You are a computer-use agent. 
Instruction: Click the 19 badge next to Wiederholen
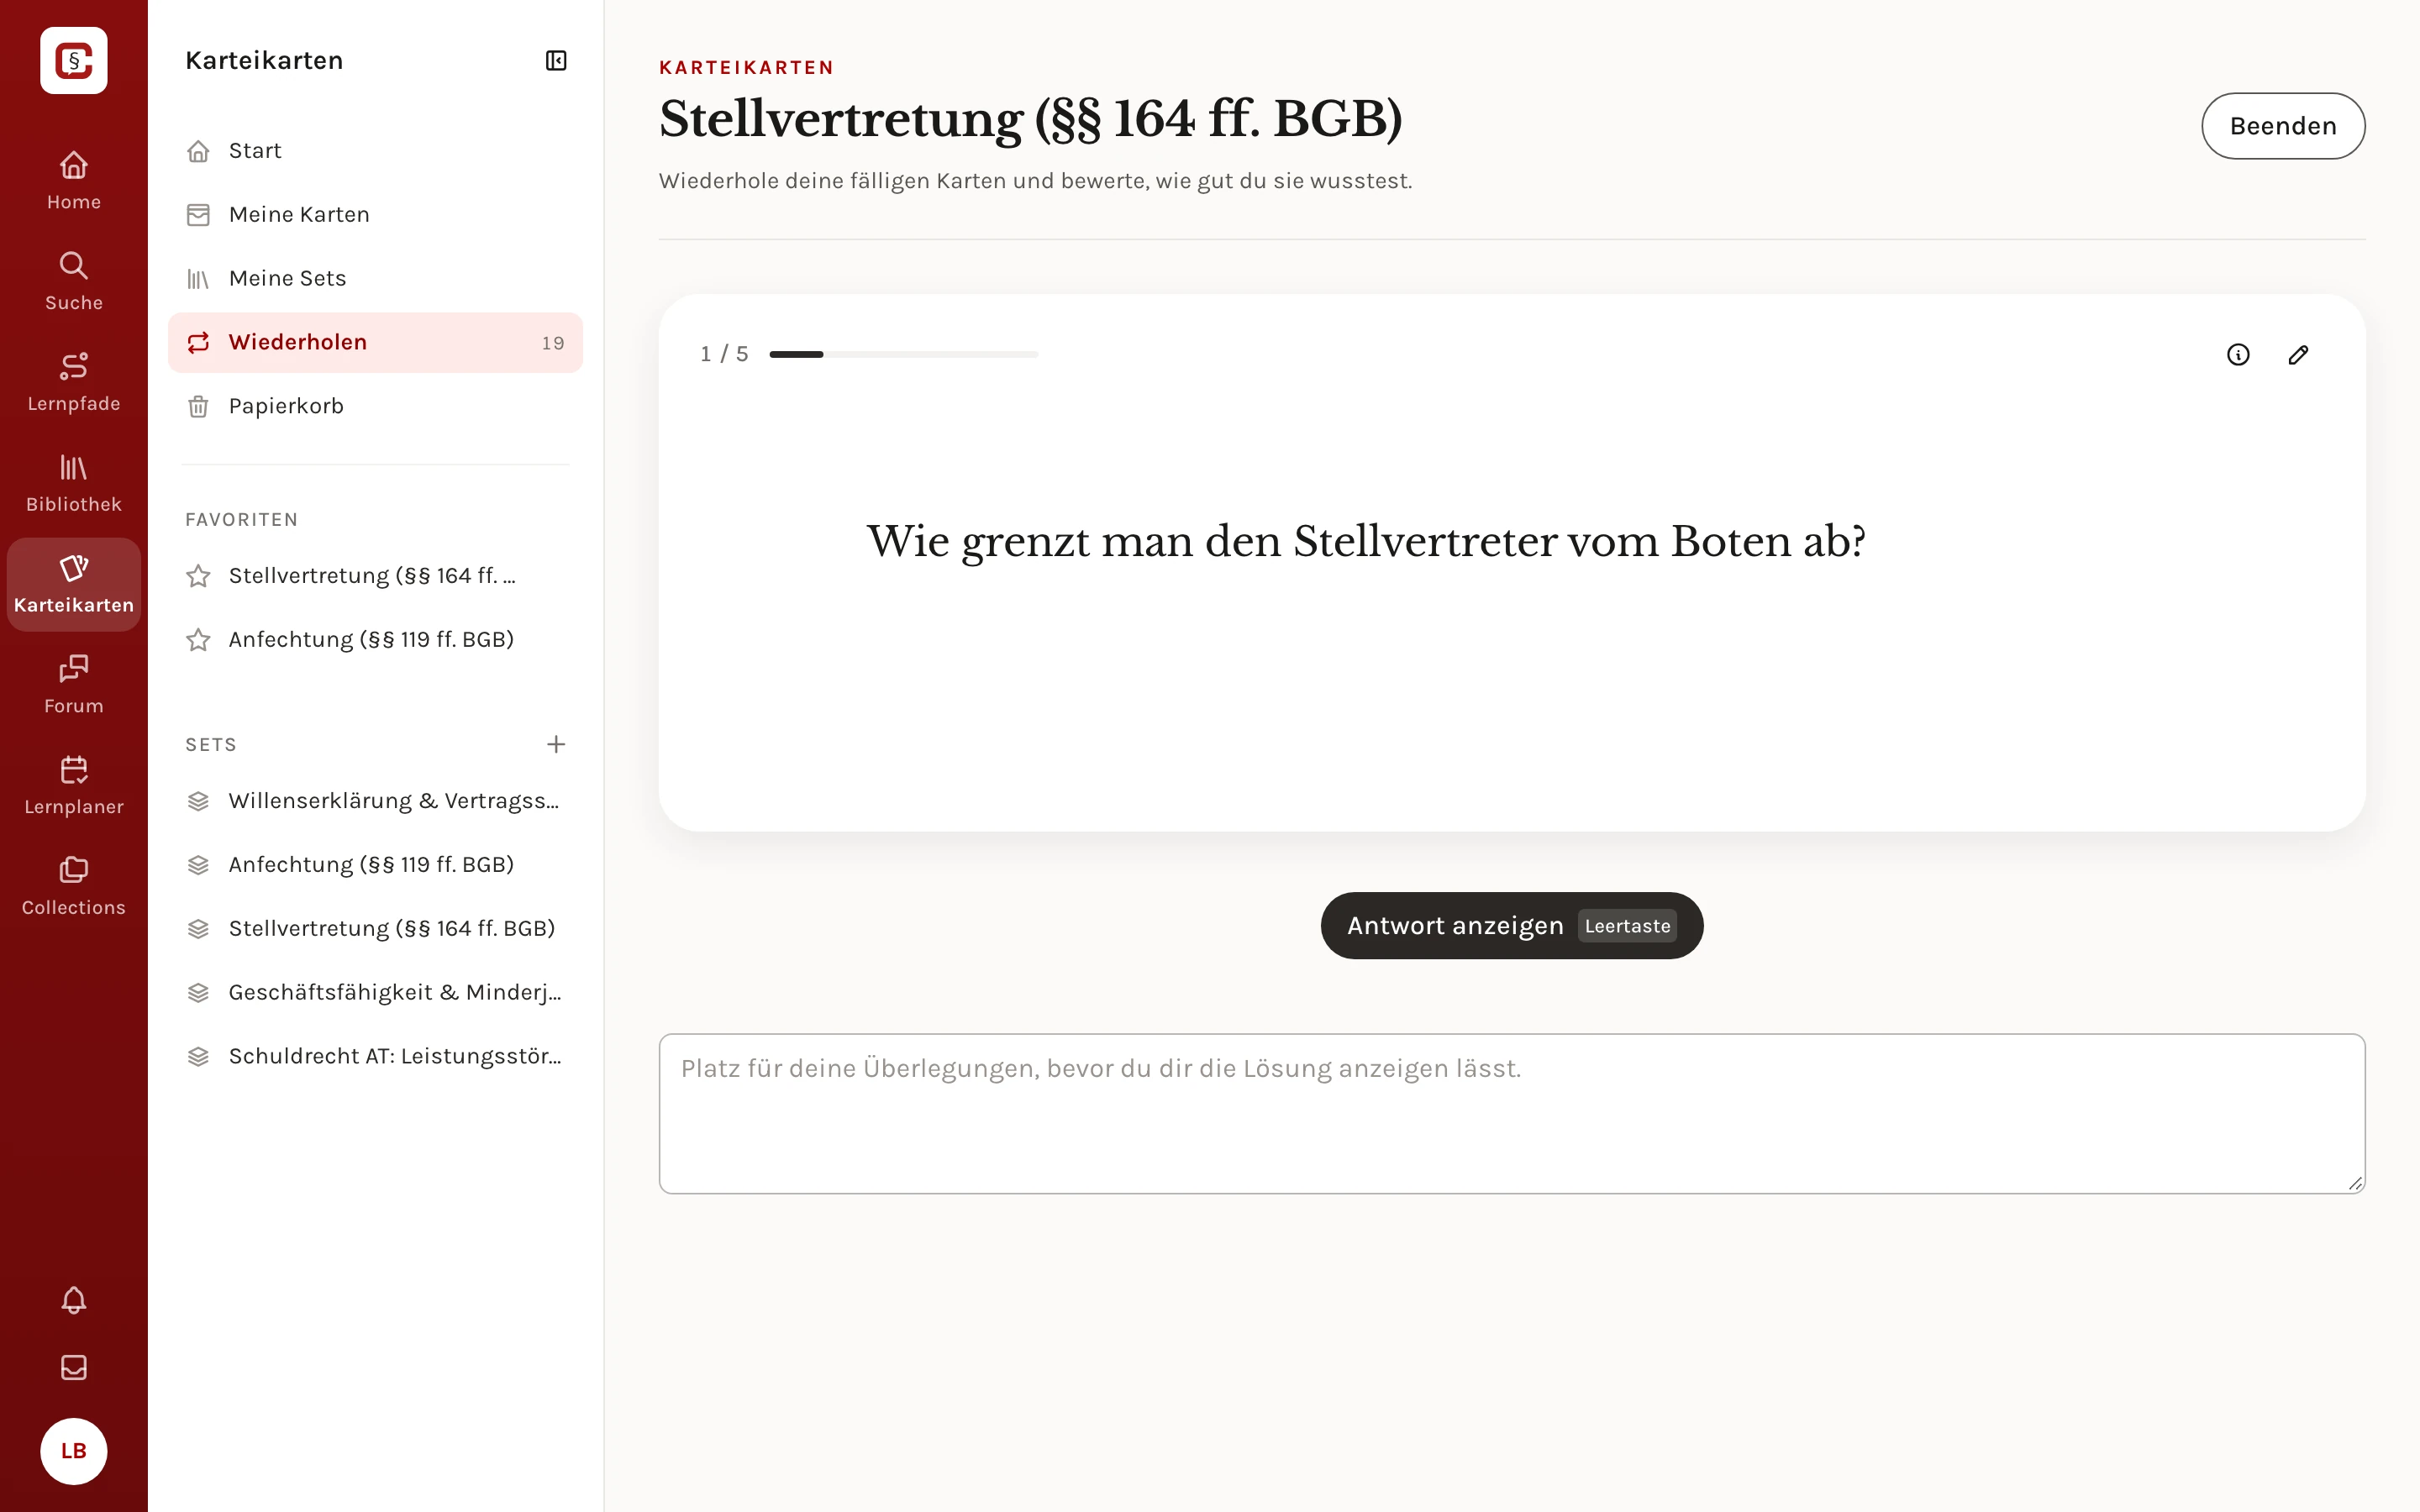click(x=553, y=343)
